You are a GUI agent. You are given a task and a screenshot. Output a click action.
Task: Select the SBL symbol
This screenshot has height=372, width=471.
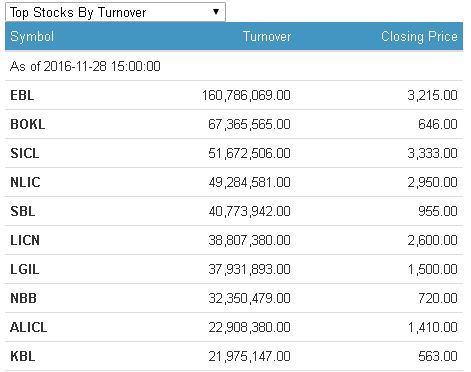23,211
